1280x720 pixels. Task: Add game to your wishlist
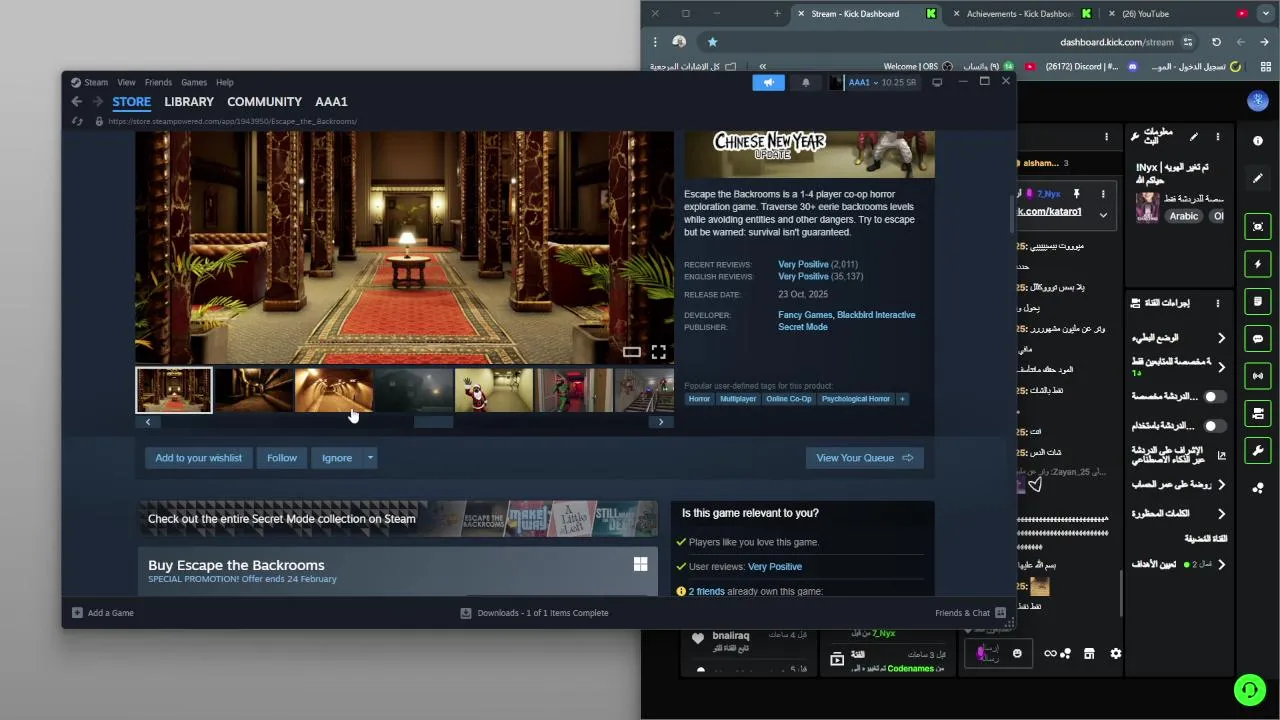198,458
